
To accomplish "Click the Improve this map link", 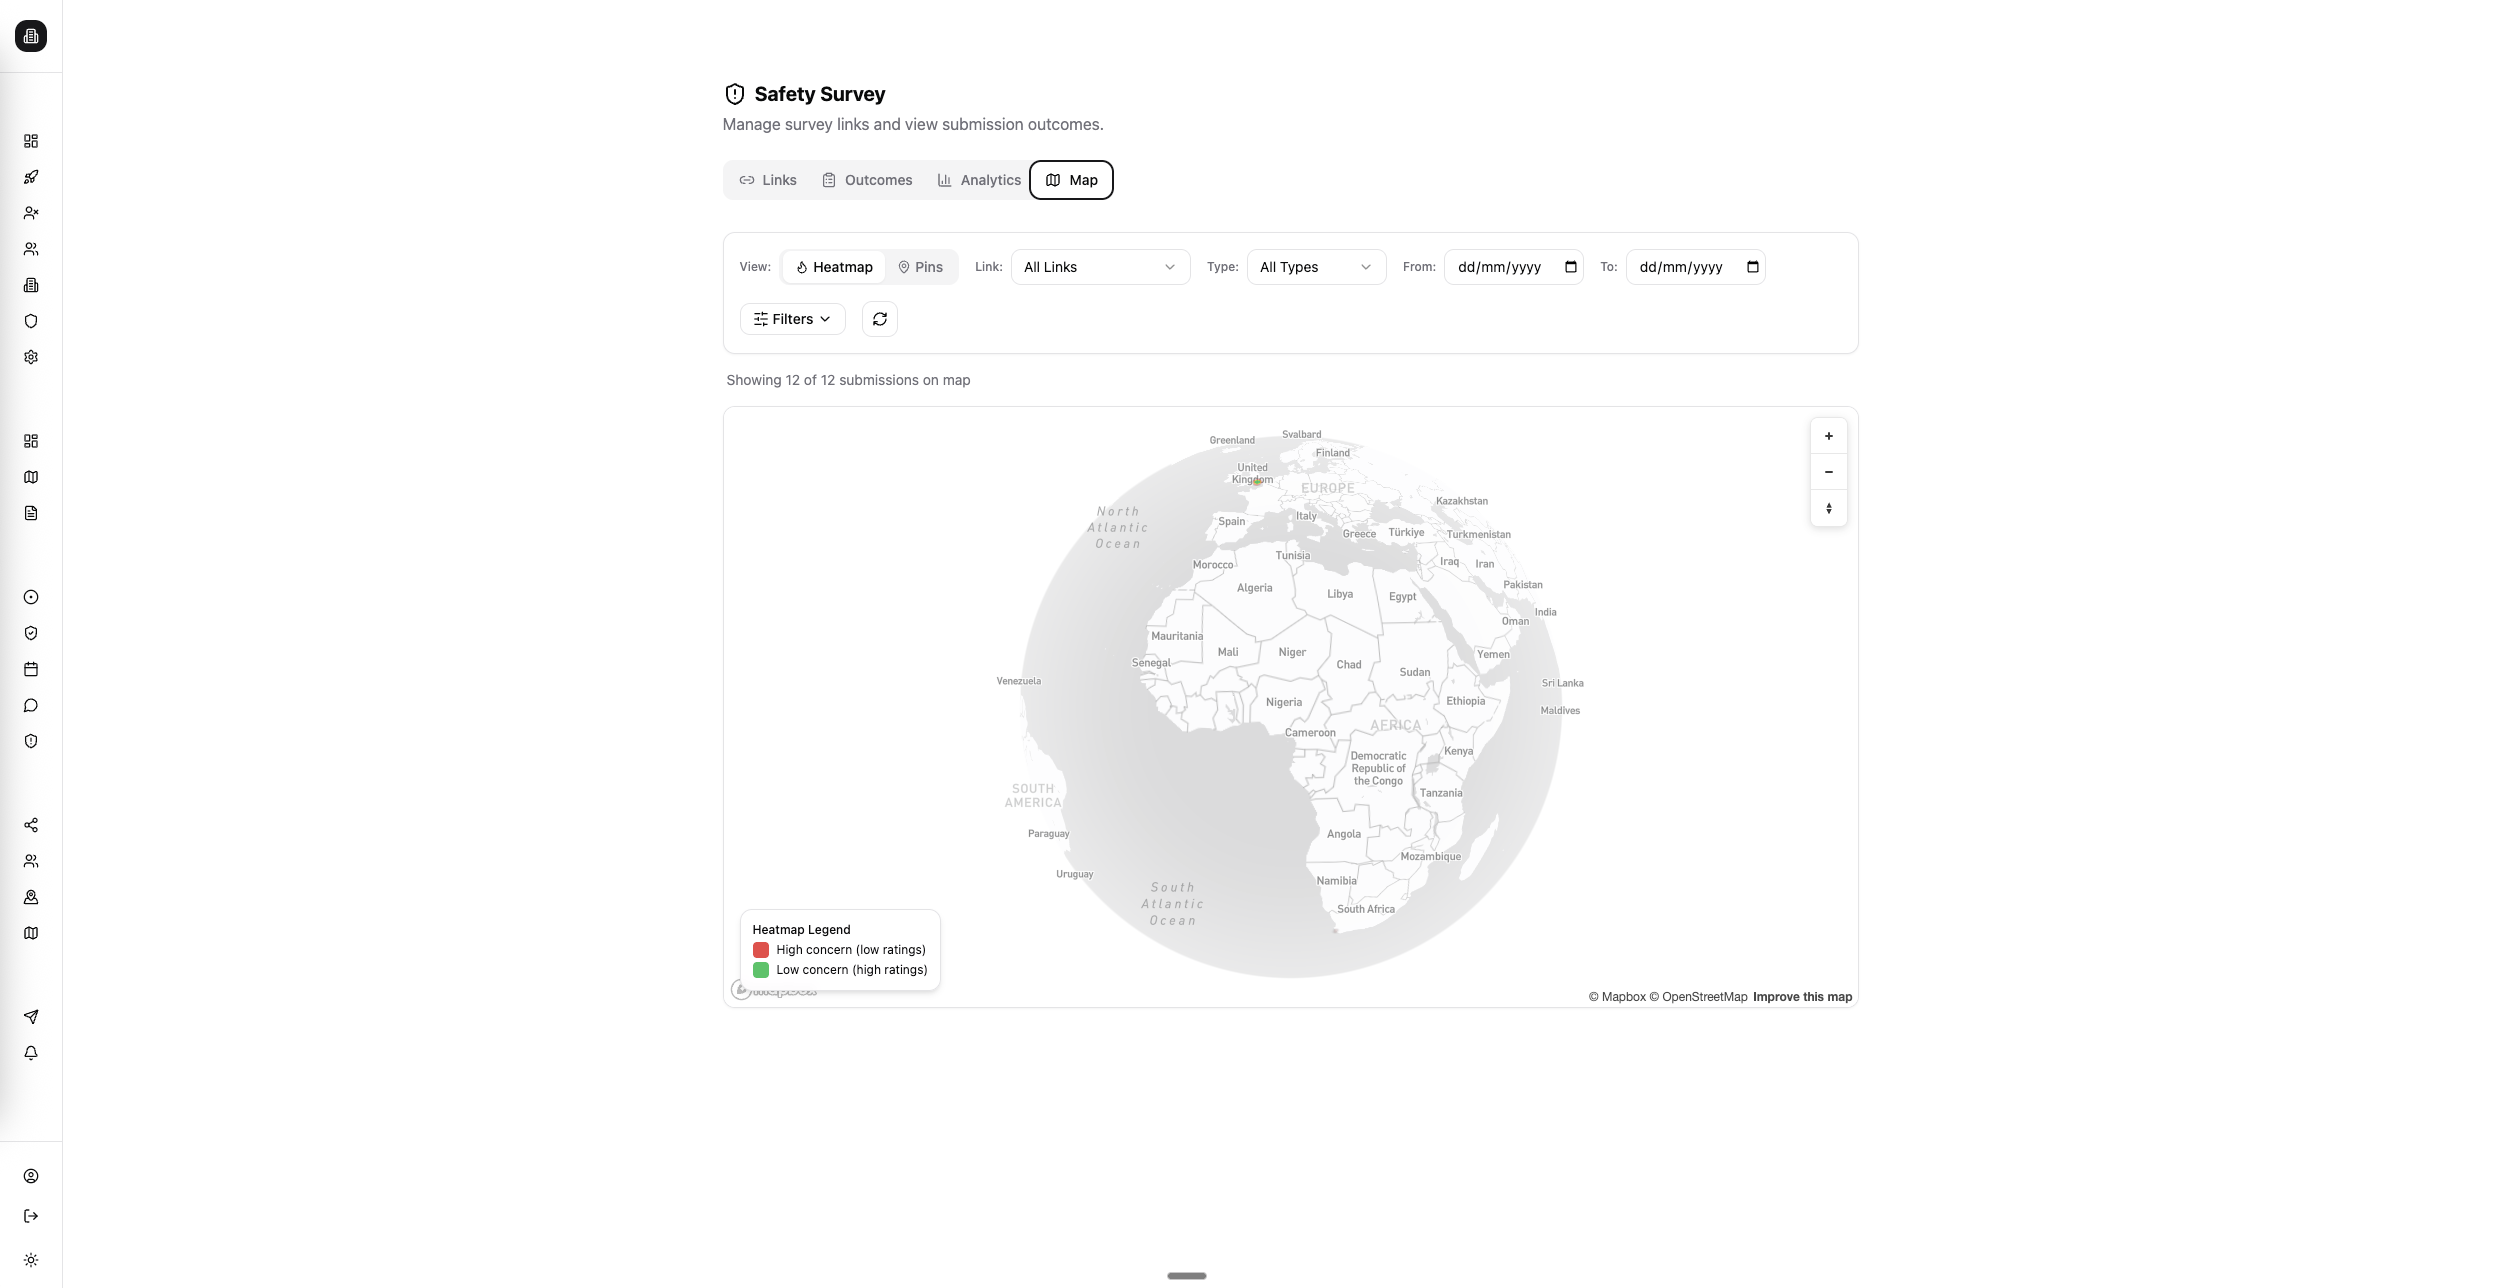I will click(x=1801, y=996).
